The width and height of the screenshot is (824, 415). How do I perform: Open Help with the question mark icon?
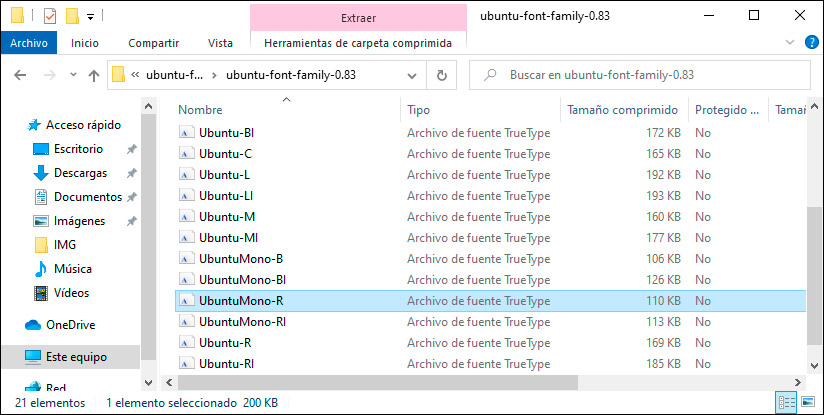(812, 43)
